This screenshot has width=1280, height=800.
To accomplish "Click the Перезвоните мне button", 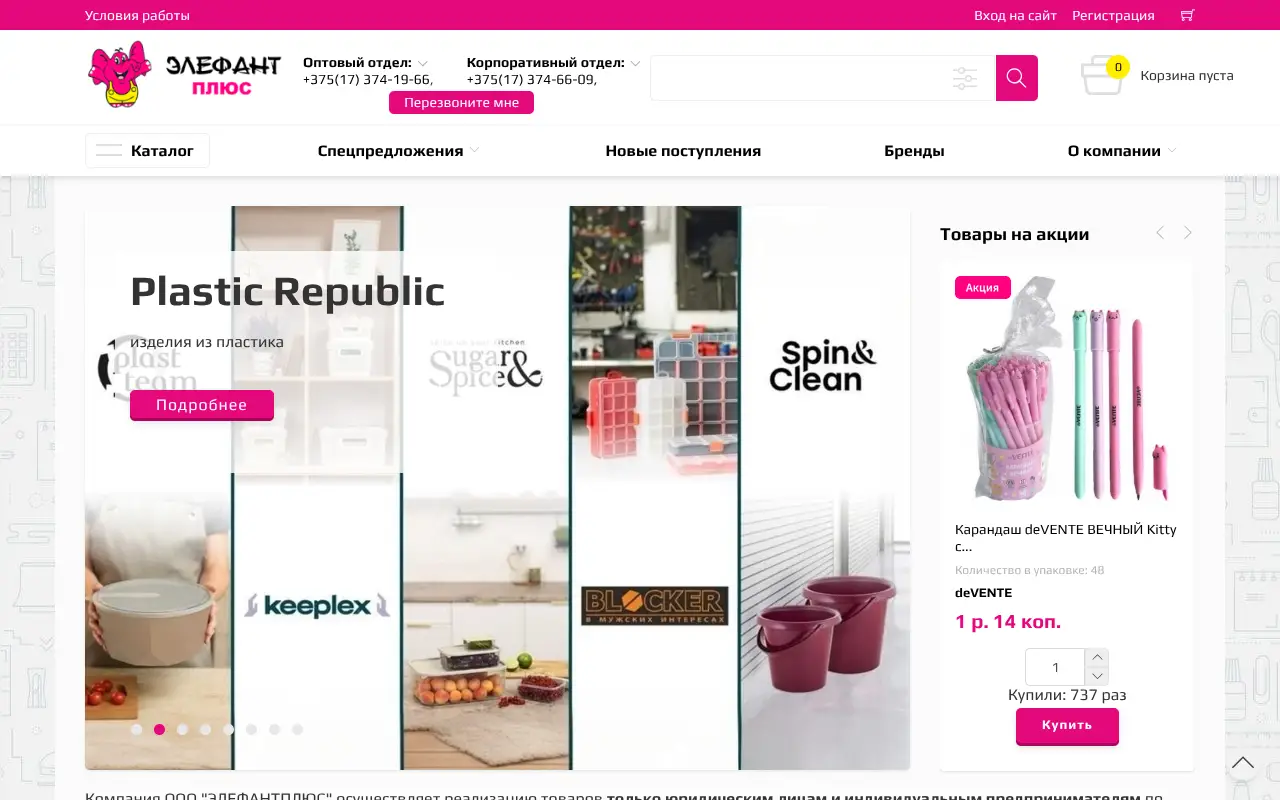I will coord(461,102).
